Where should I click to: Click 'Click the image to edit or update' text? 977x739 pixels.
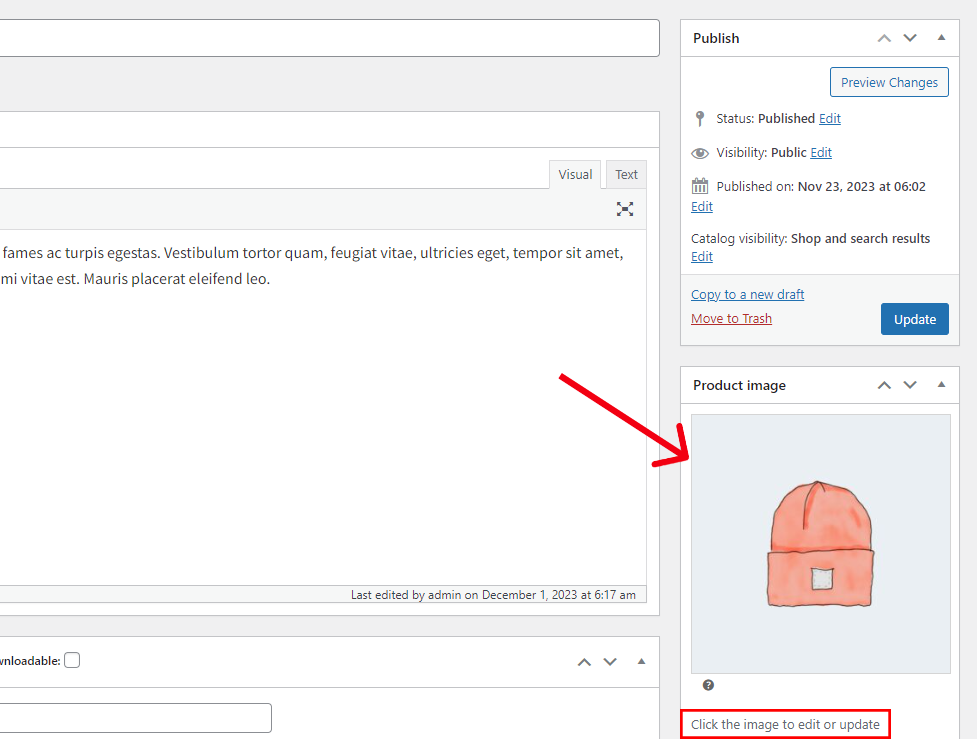785,724
